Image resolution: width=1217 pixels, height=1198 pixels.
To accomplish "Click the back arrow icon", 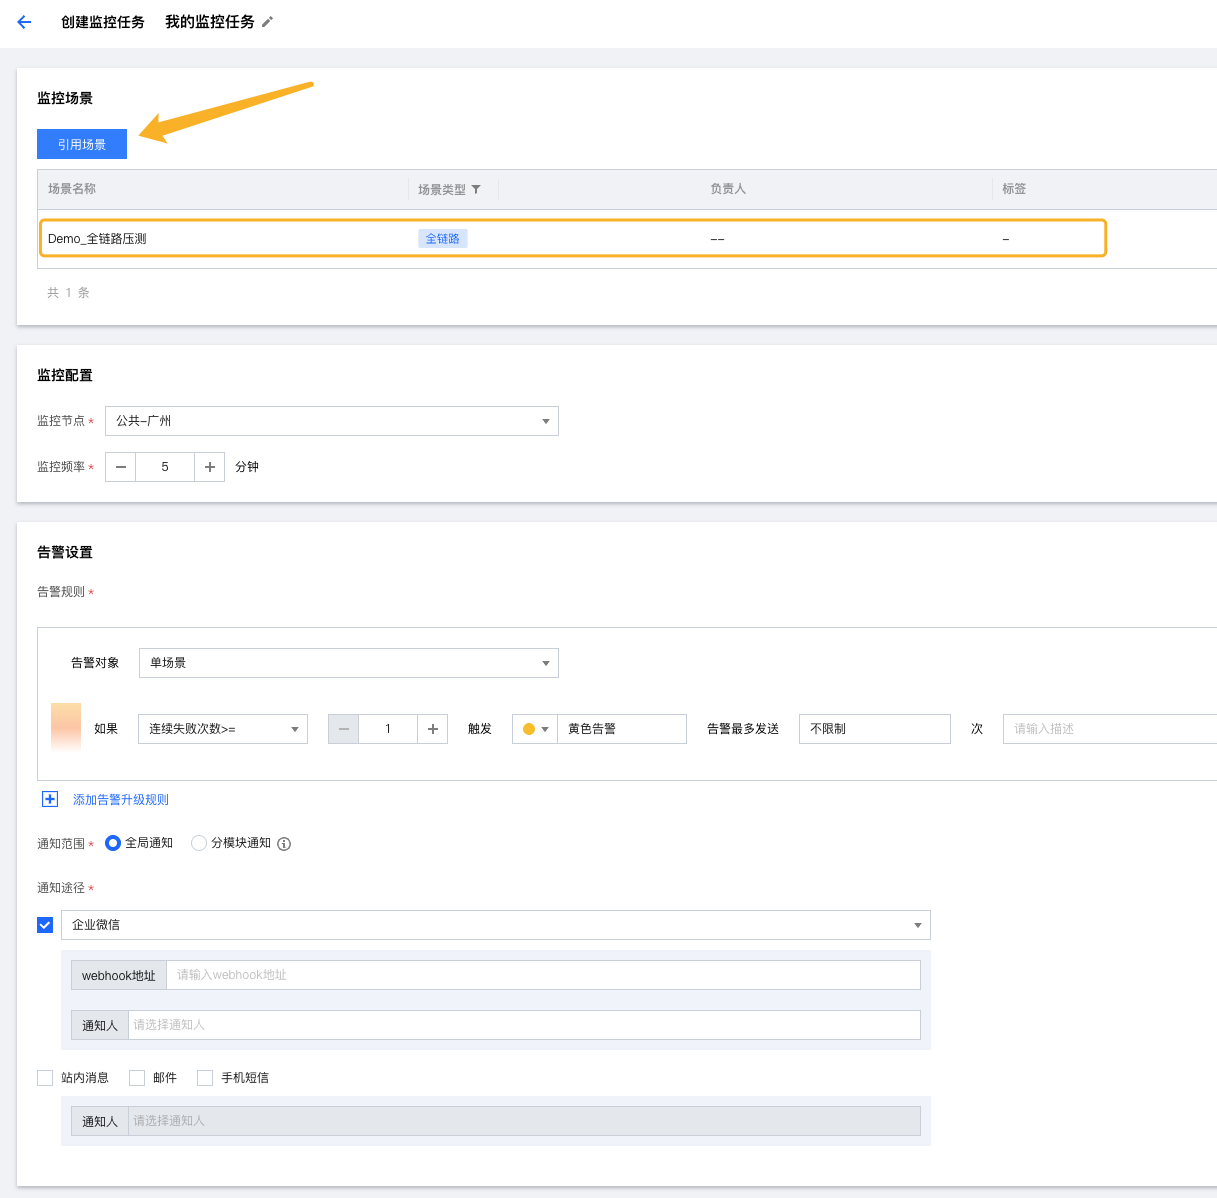I will 24,22.
